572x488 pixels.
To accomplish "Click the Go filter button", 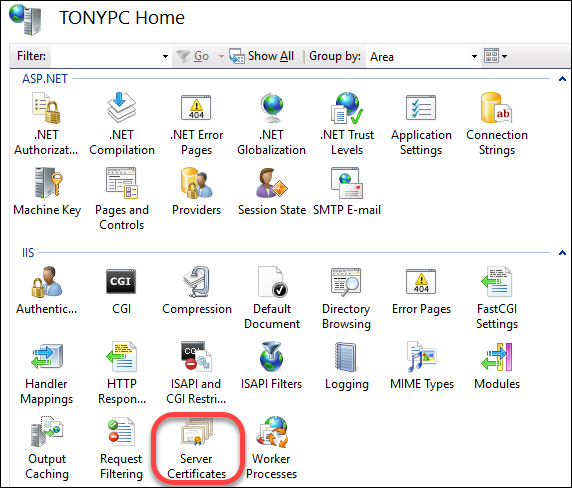I will (x=193, y=56).
